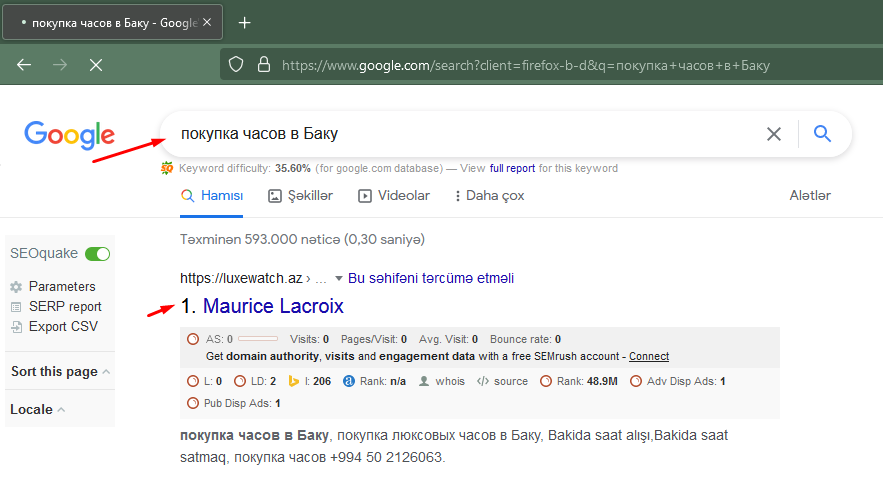883x482 pixels.
Task: Click 'Bounce rate: 0' metric
Action: (x=525, y=339)
